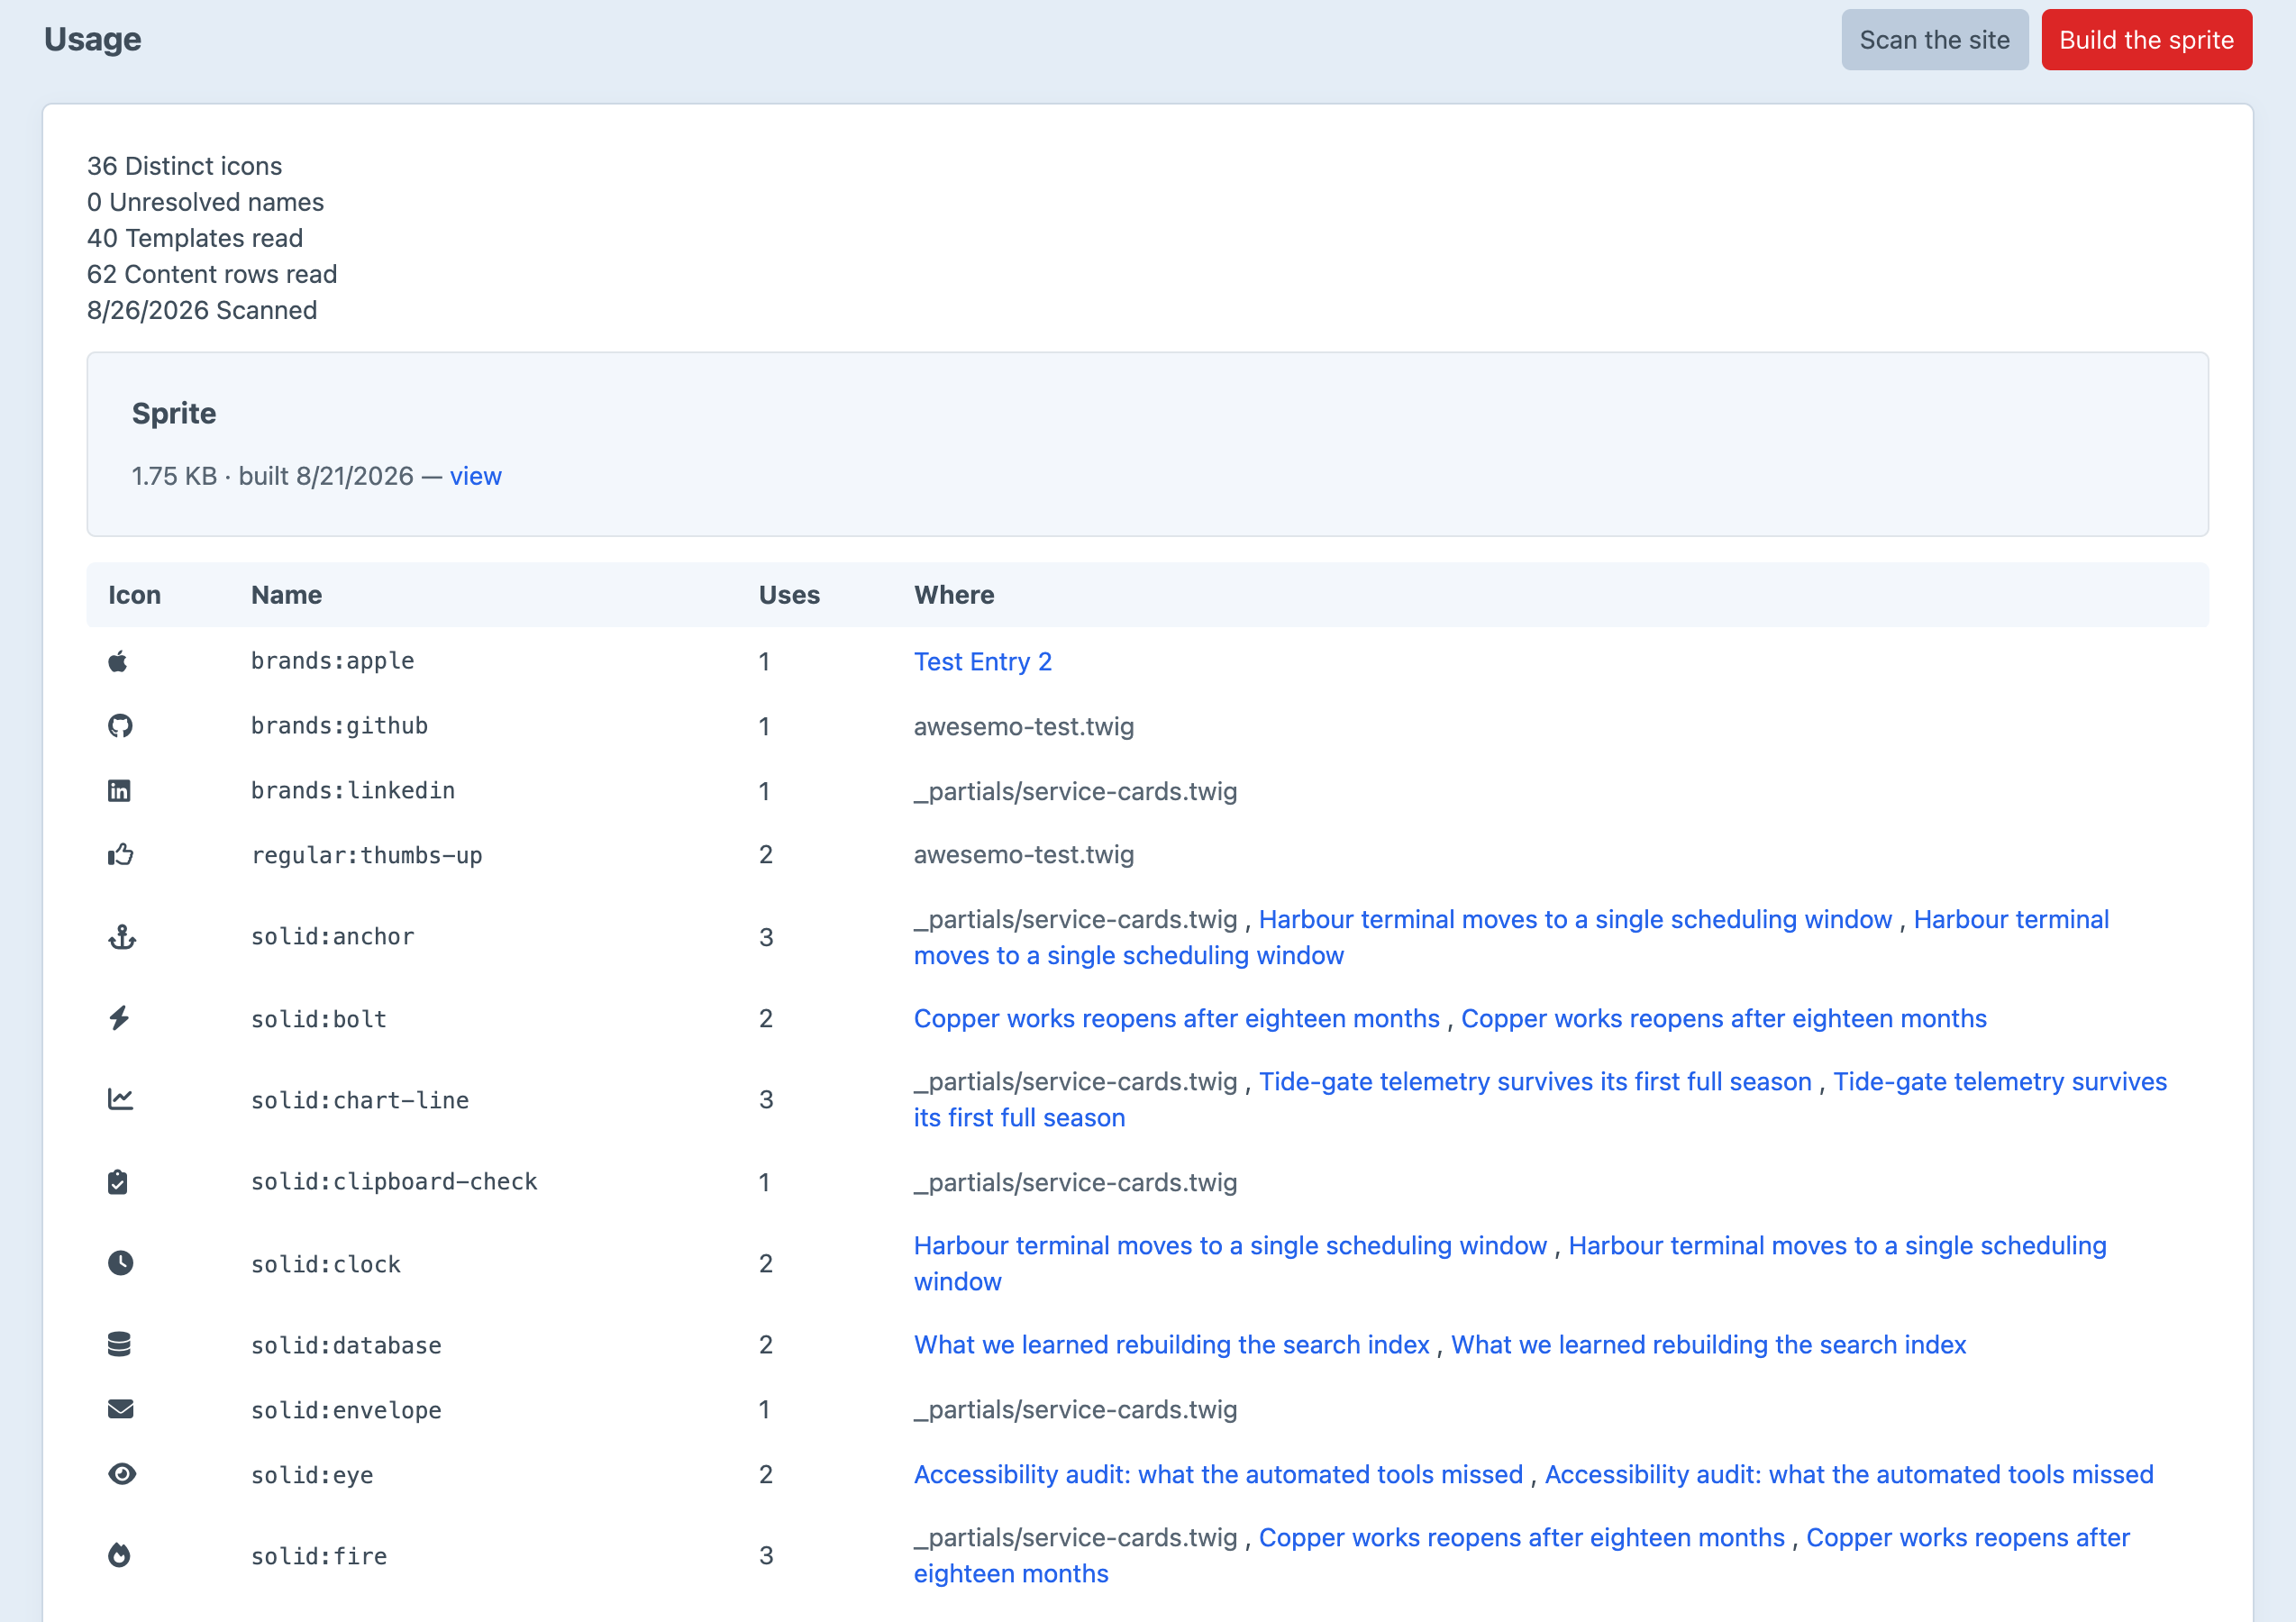The width and height of the screenshot is (2296, 1622).
Task: Click the clock icon
Action: [120, 1263]
